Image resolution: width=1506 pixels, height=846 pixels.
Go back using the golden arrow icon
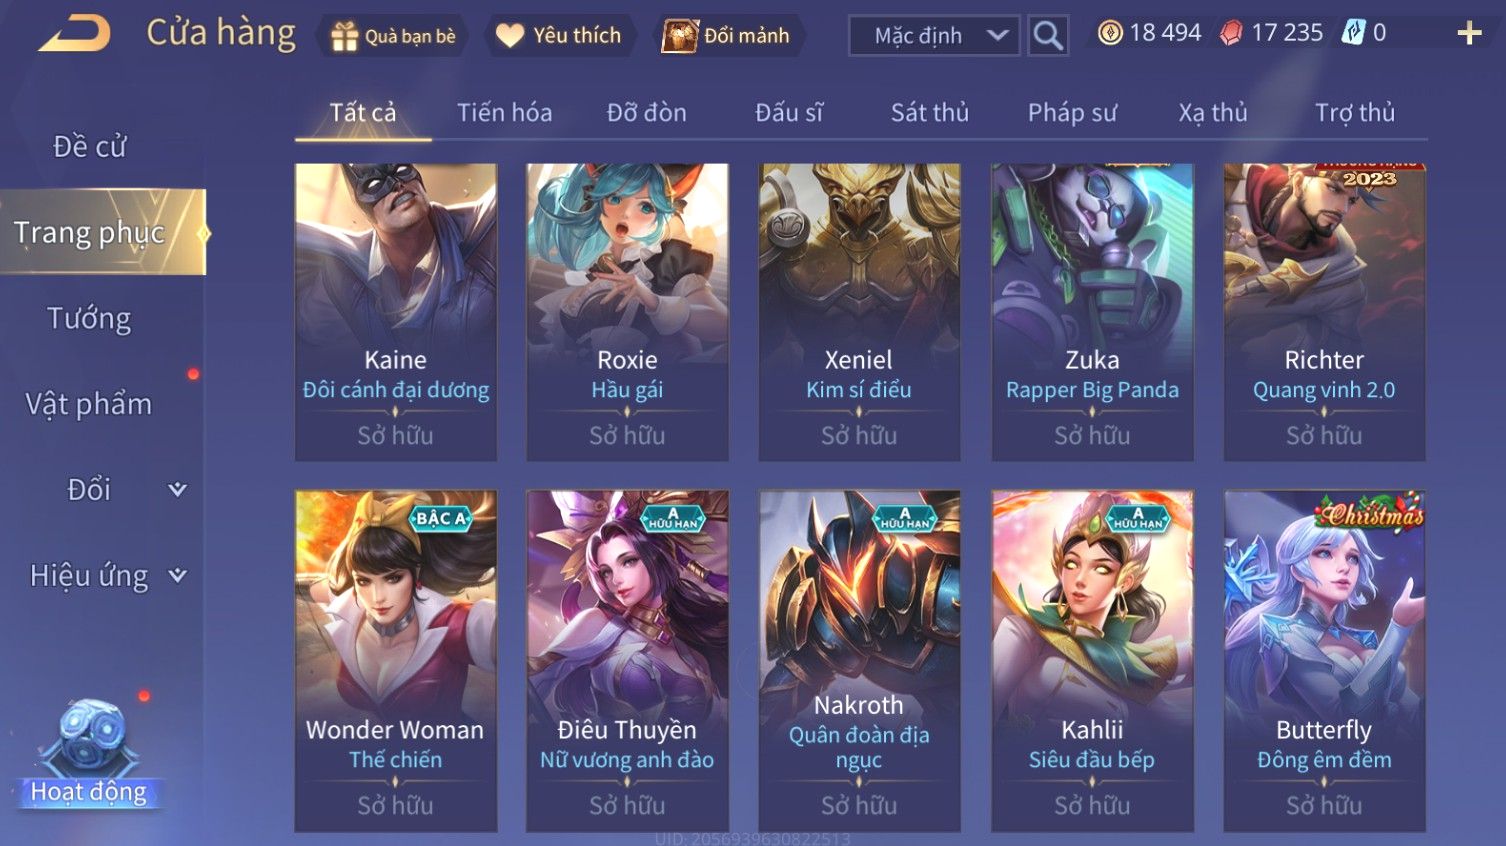point(75,33)
